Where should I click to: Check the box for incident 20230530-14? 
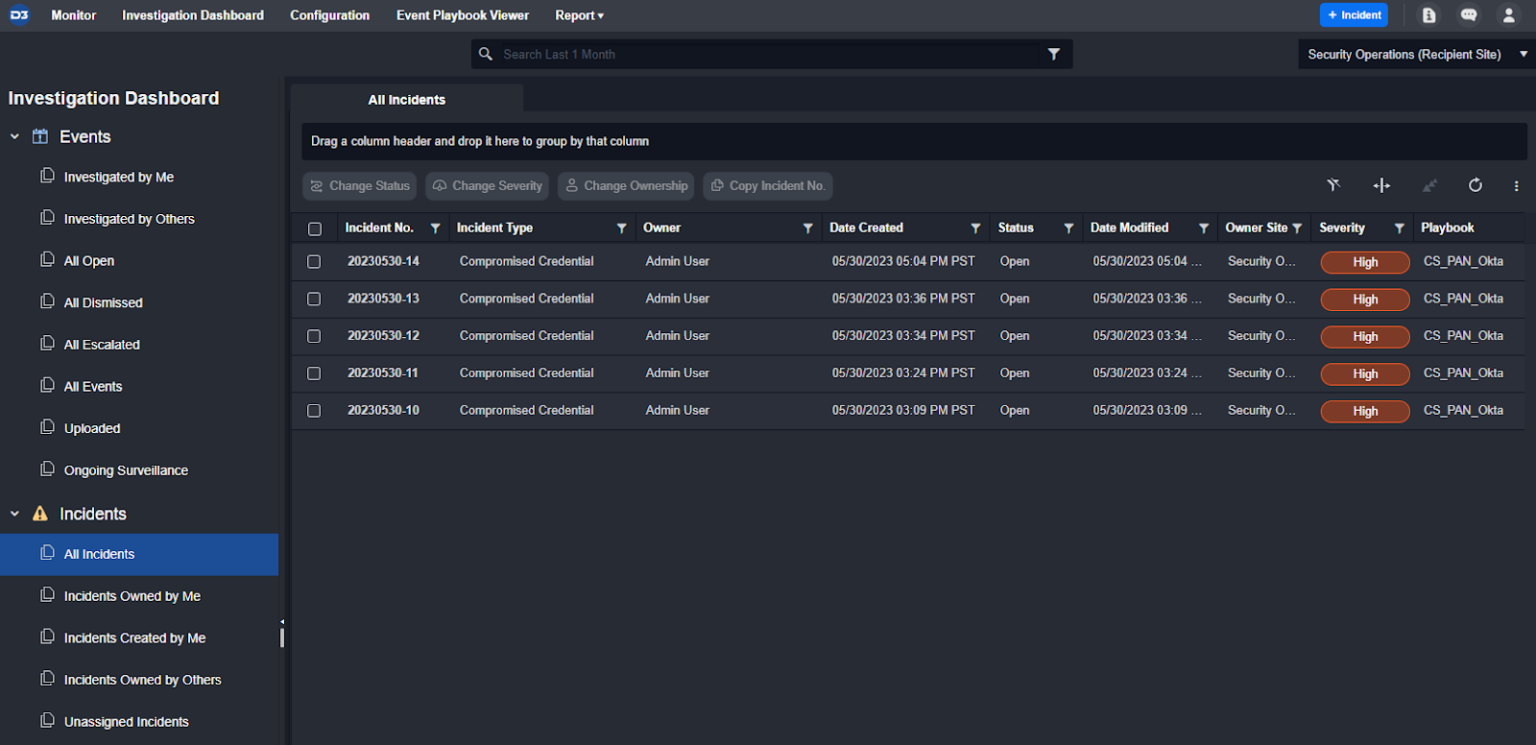pyautogui.click(x=314, y=262)
